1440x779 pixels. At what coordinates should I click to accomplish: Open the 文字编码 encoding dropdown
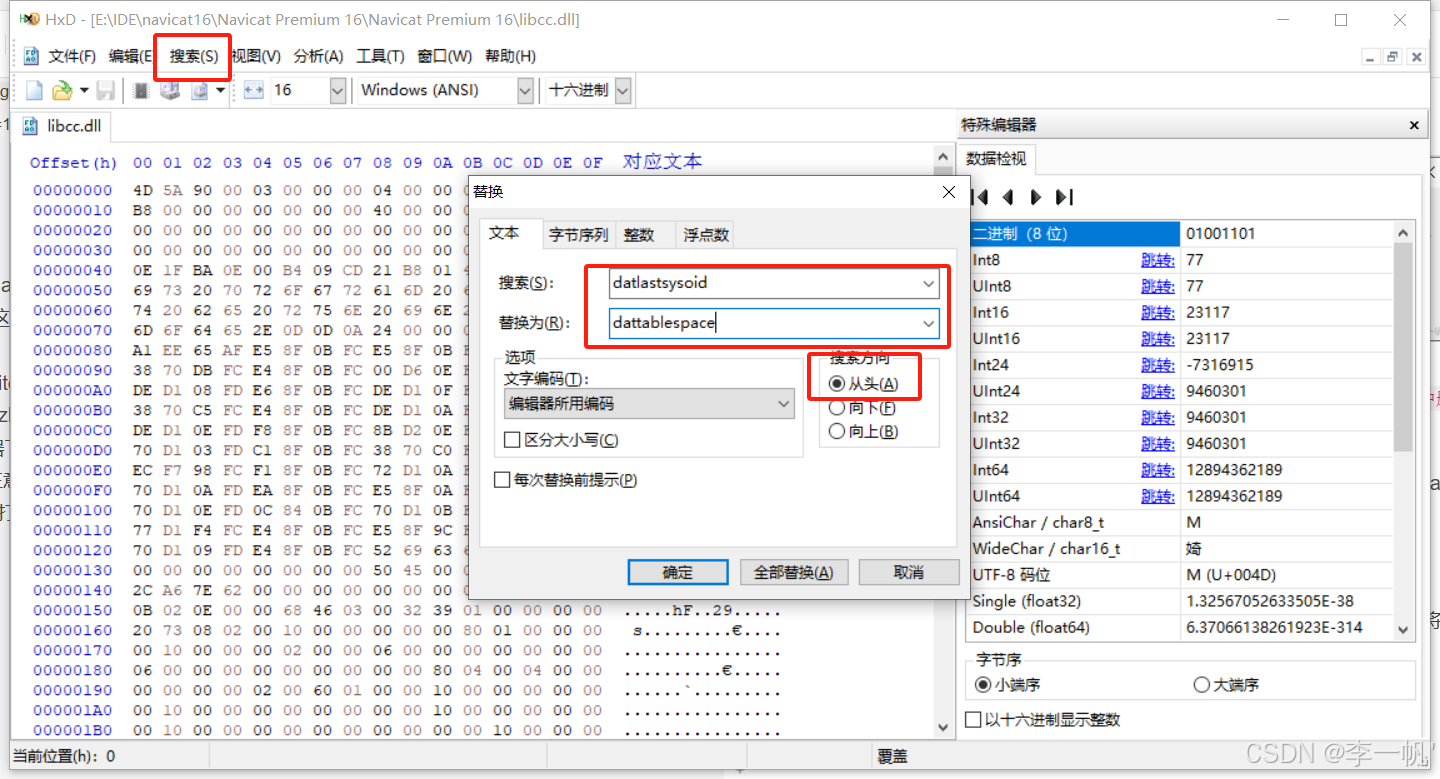point(649,404)
